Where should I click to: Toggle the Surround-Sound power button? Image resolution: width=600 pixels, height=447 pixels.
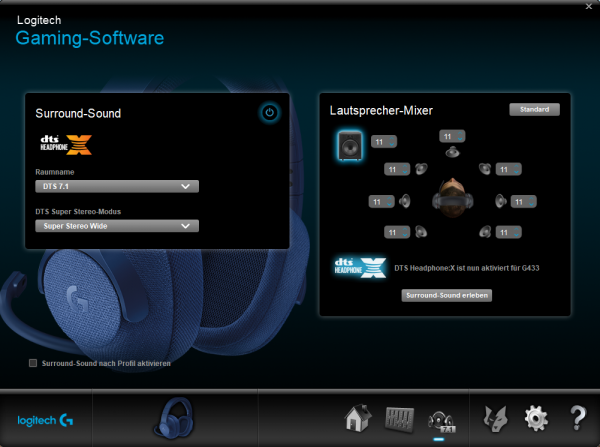pos(269,113)
